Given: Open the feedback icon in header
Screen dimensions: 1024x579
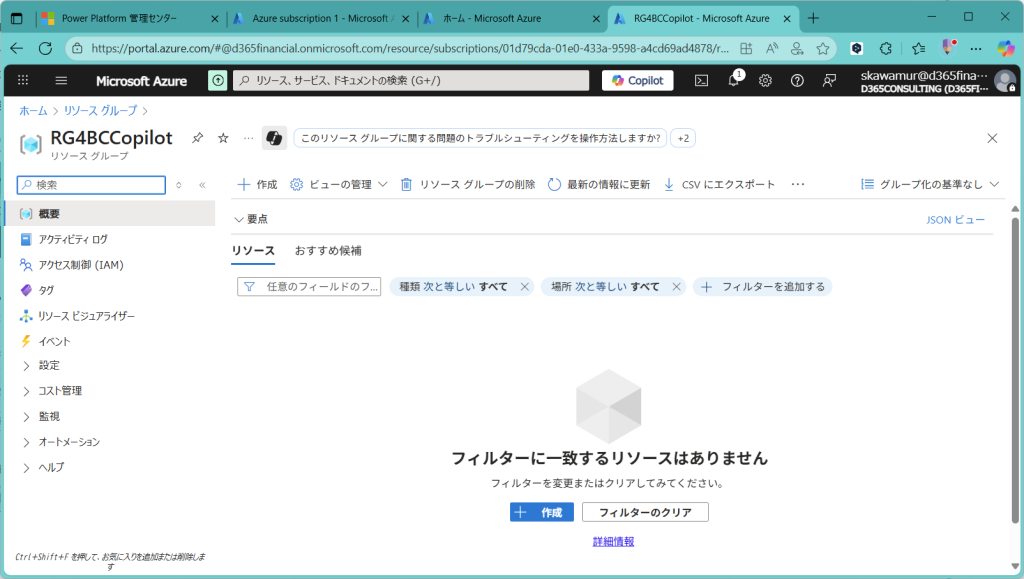Looking at the screenshot, I should pyautogui.click(x=829, y=80).
